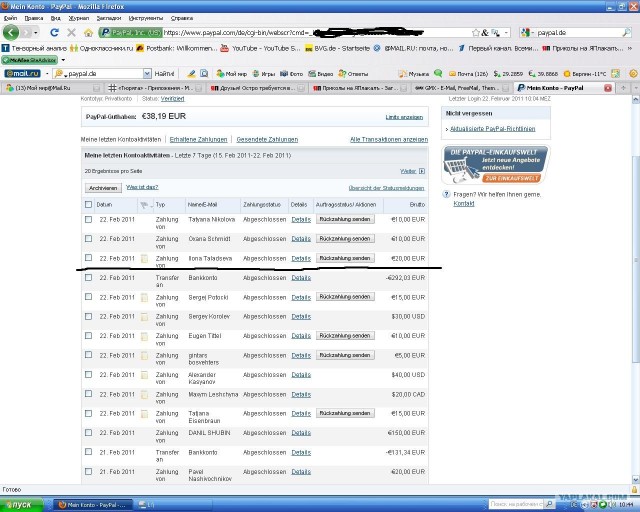Click the Archivieren button
Screen dimensions: 640x512
tap(103, 188)
